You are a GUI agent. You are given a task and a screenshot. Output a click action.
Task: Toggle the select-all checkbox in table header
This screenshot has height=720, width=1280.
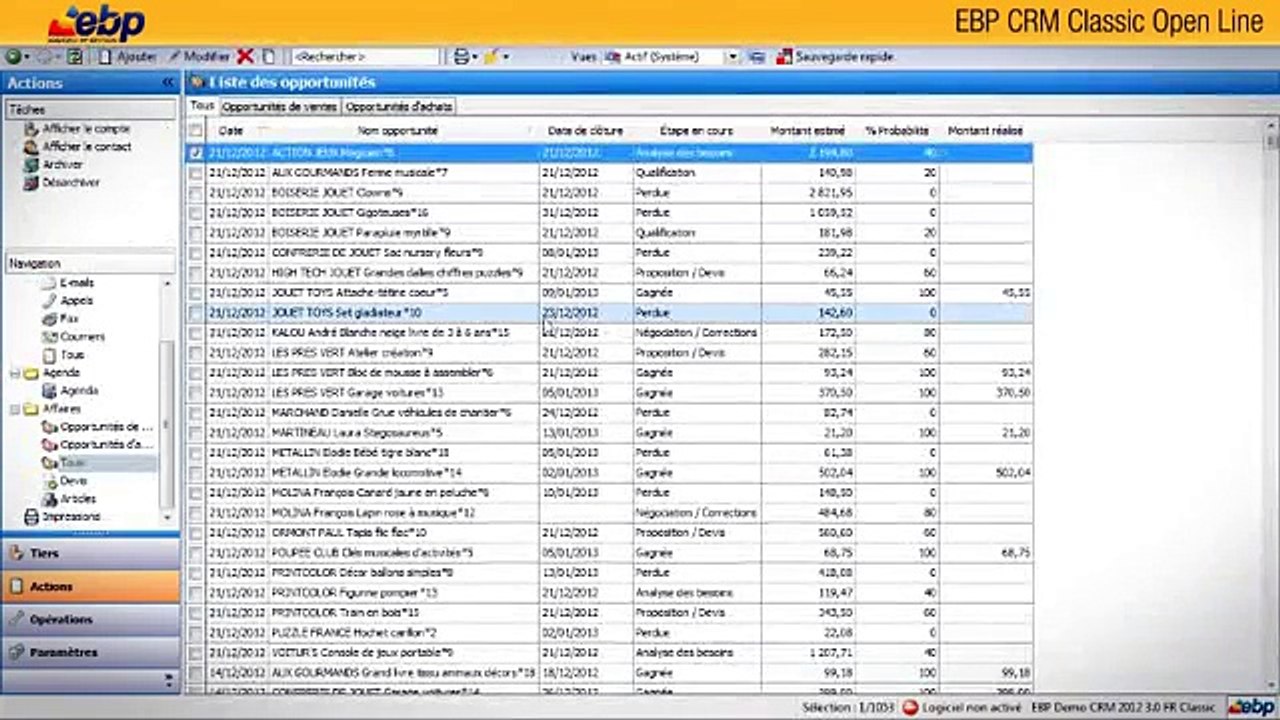196,131
